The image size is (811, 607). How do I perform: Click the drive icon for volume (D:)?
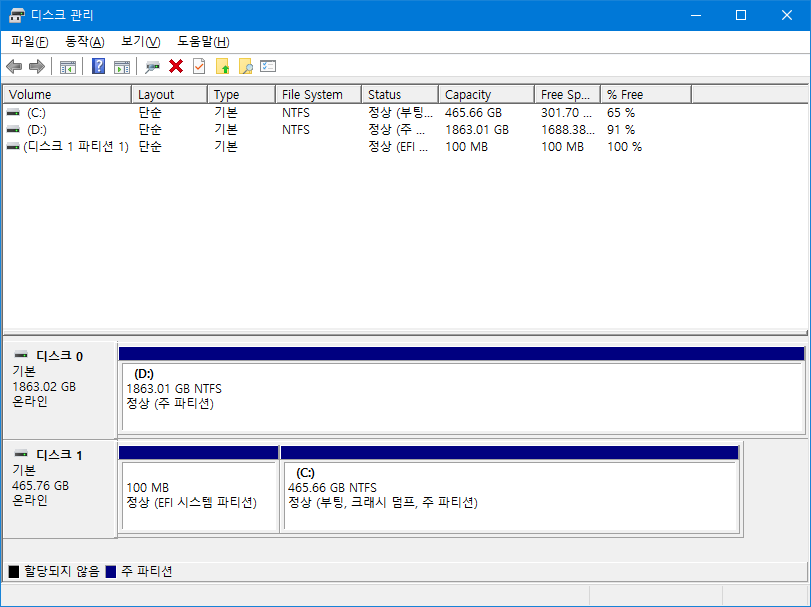pyautogui.click(x=13, y=129)
